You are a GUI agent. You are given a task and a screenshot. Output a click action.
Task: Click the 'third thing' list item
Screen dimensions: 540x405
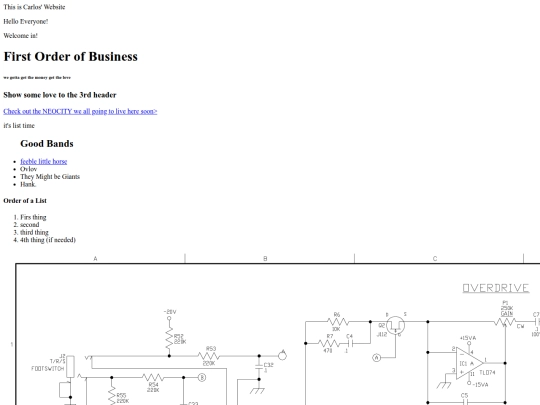[x=34, y=232]
